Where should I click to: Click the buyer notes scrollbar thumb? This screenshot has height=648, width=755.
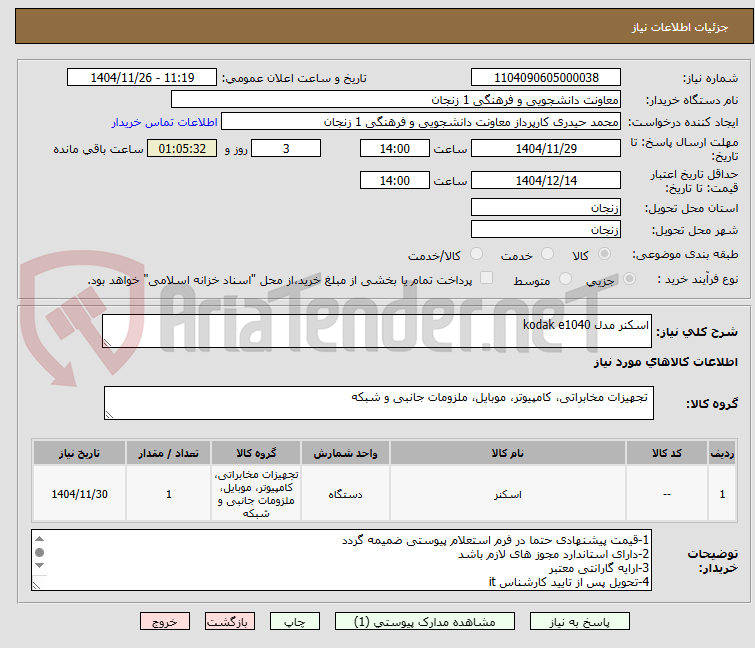pos(39,552)
